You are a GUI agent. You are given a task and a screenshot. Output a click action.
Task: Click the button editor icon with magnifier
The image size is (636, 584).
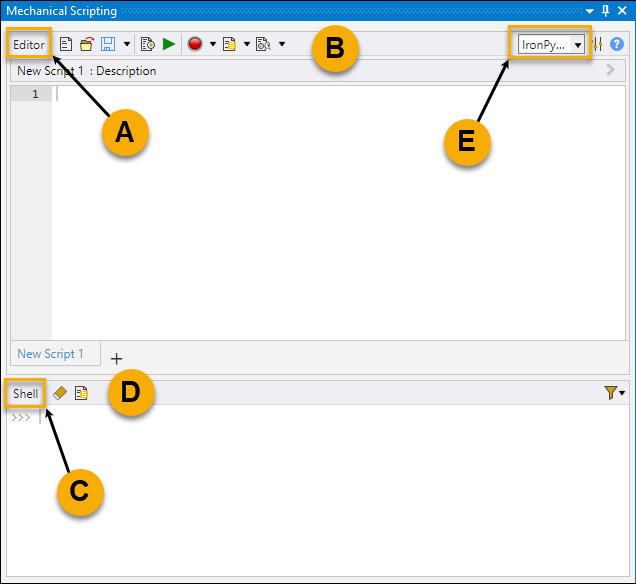coord(263,44)
